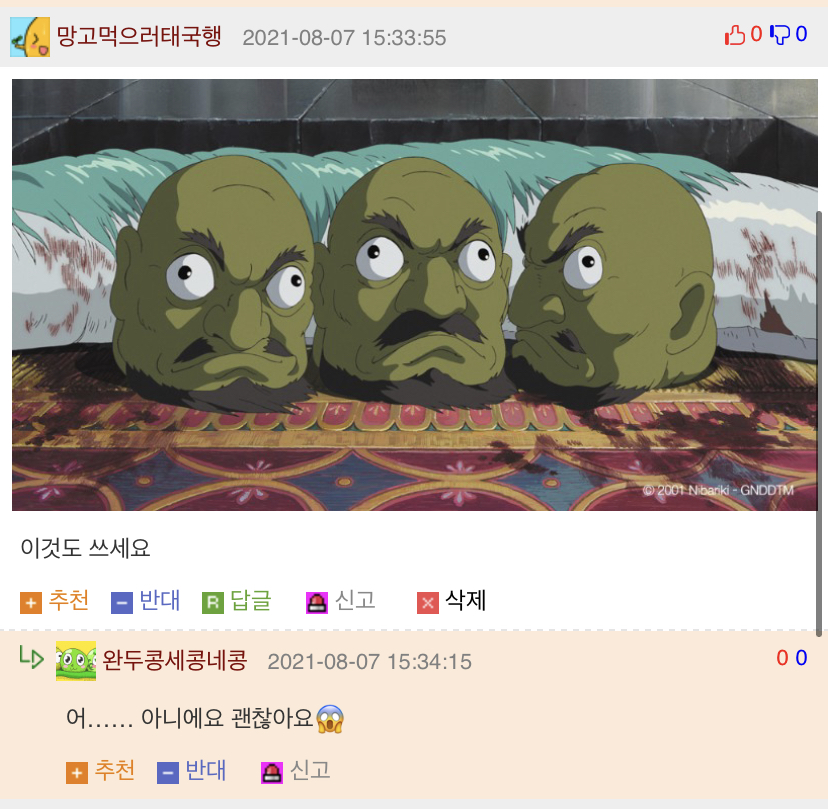The width and height of the screenshot is (828, 809).
Task: Click the red thumbs-up icon
Action: (x=735, y=35)
